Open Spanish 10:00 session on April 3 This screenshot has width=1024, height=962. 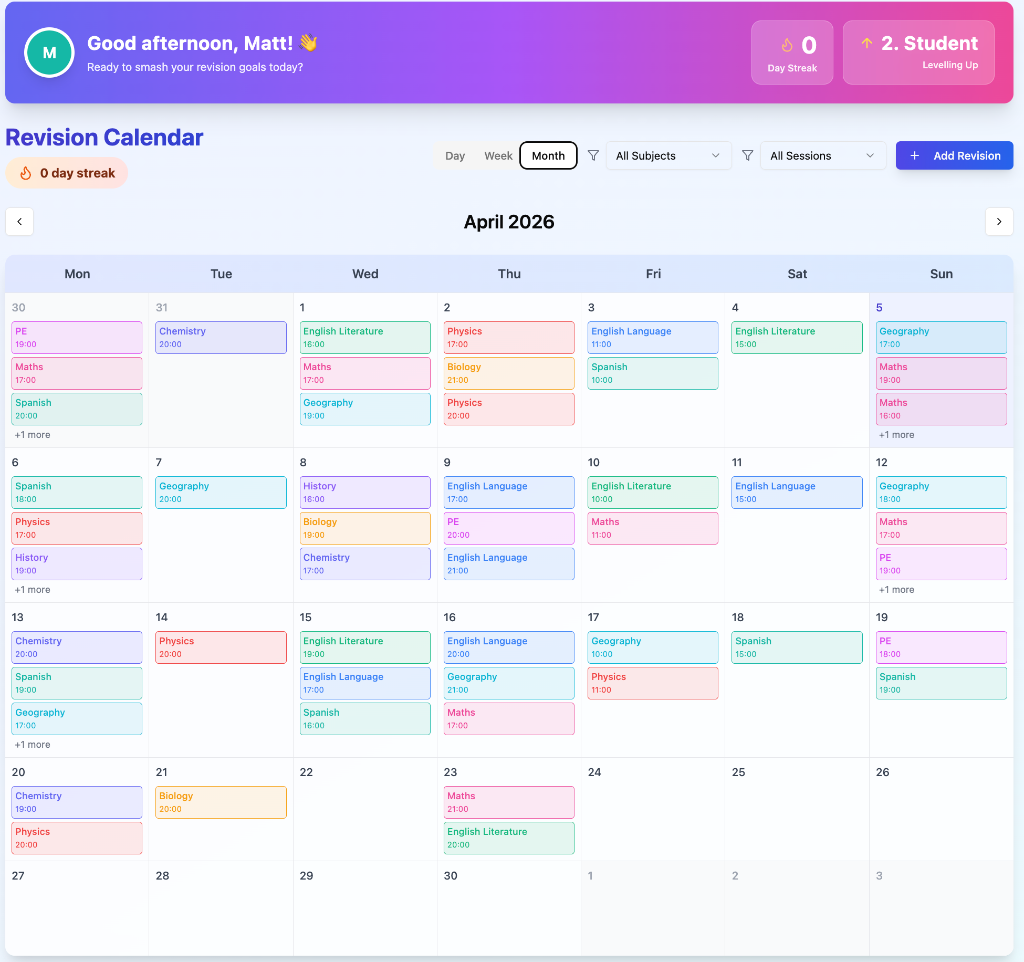[653, 374]
